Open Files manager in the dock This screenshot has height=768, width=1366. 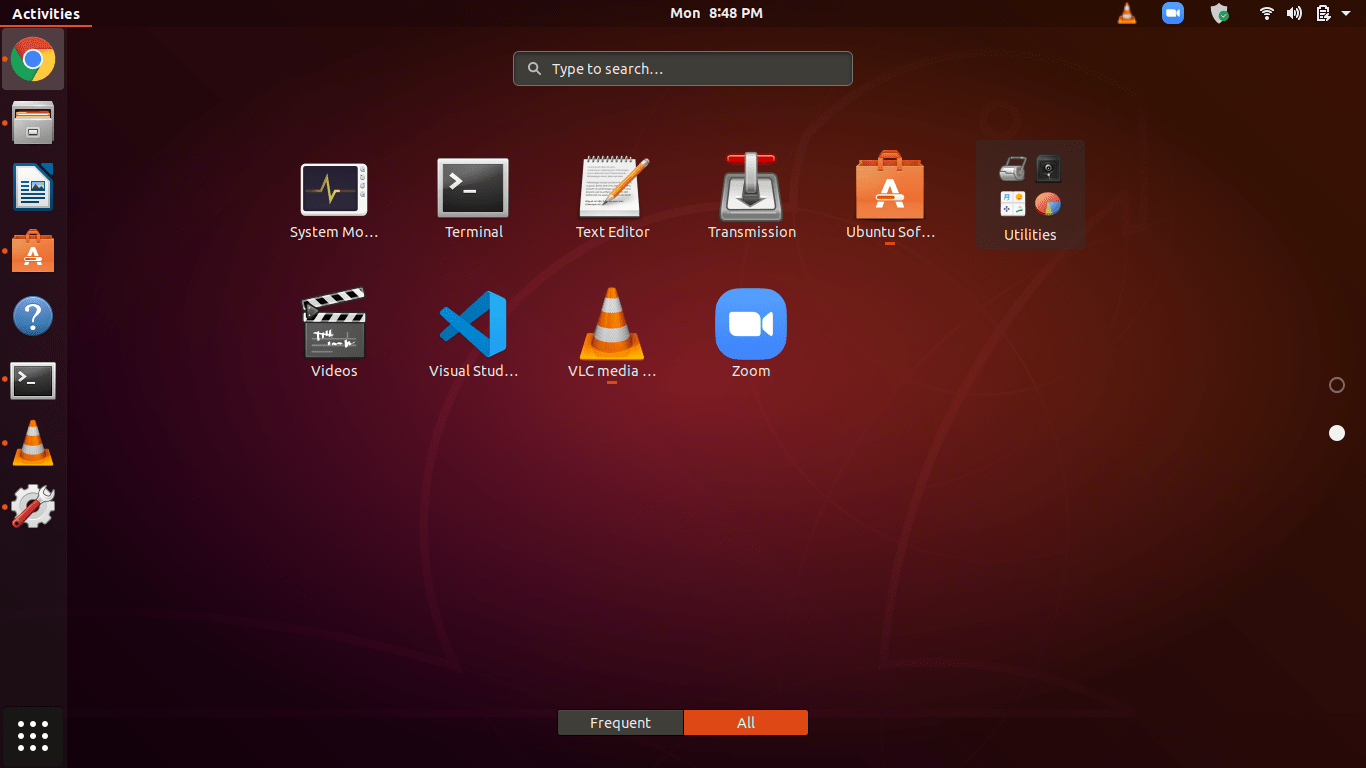[33, 123]
